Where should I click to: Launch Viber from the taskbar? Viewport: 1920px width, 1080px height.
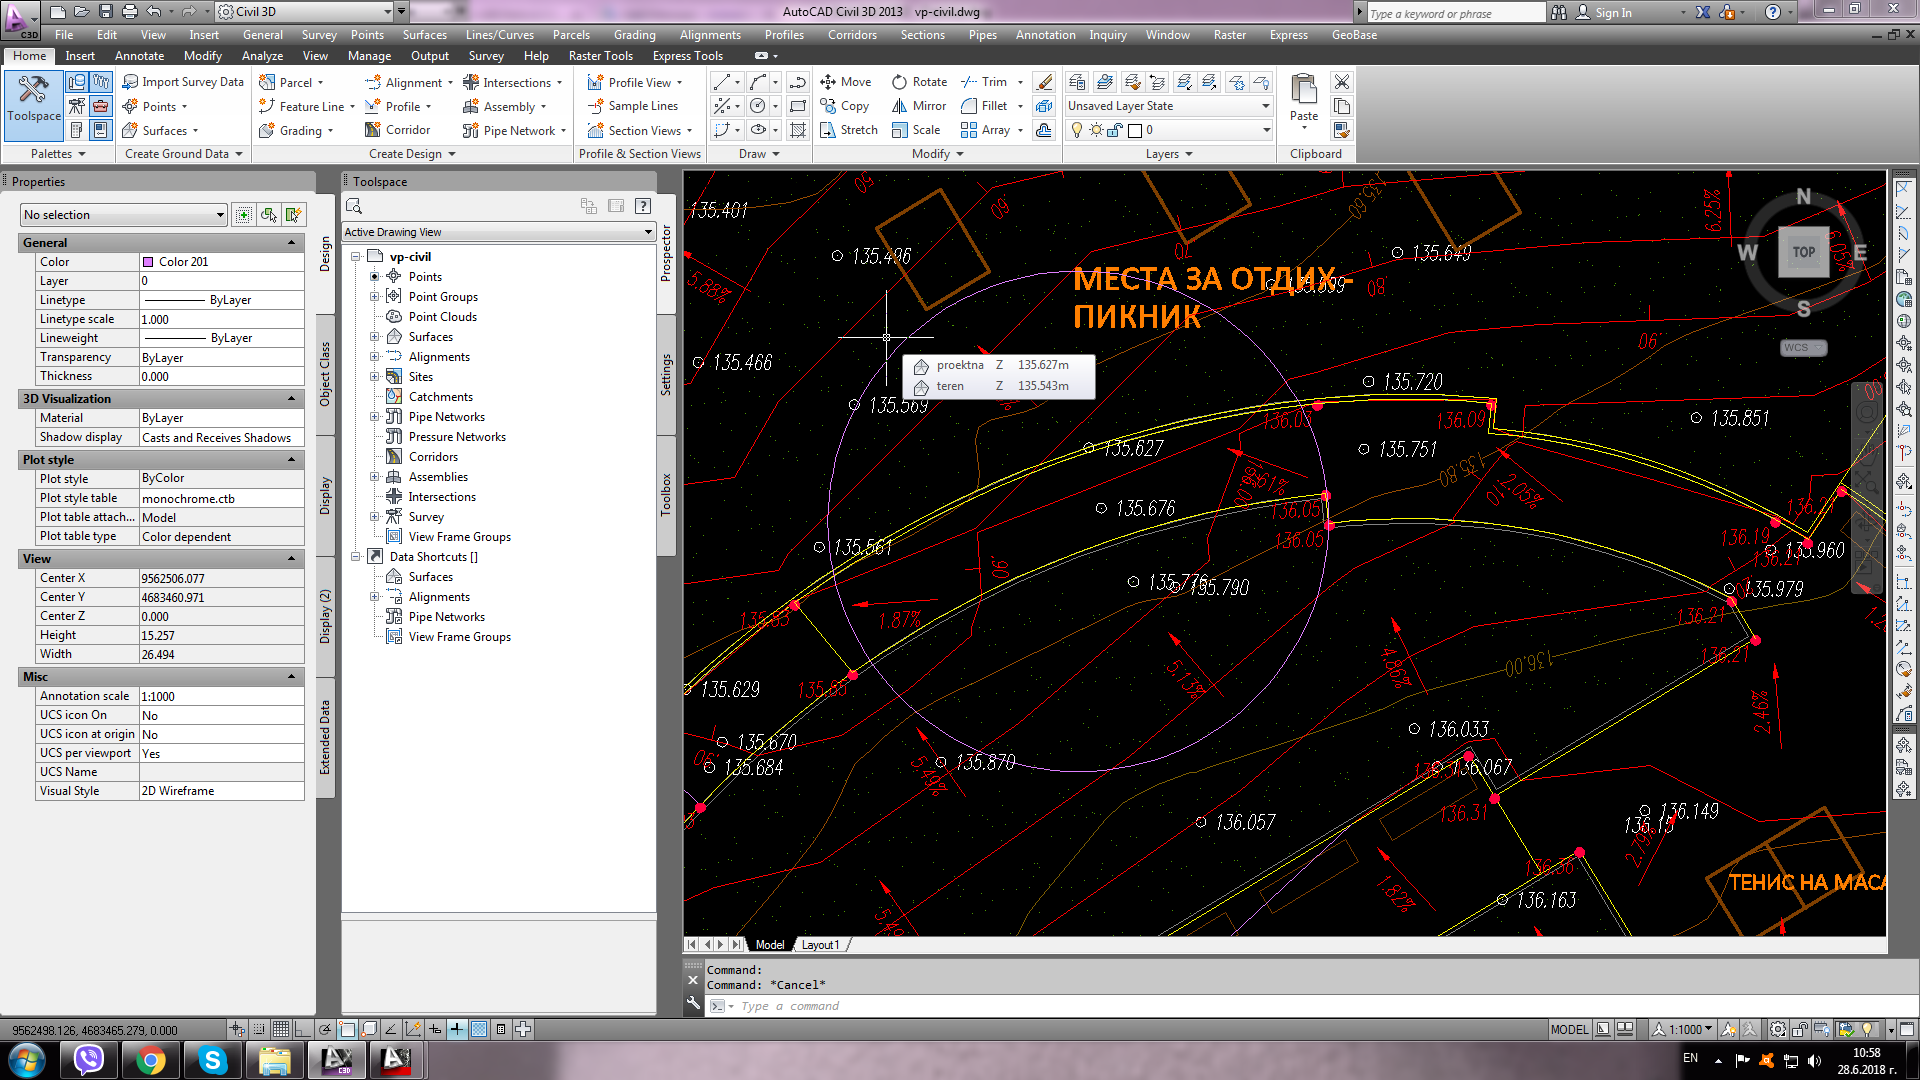(x=88, y=1059)
